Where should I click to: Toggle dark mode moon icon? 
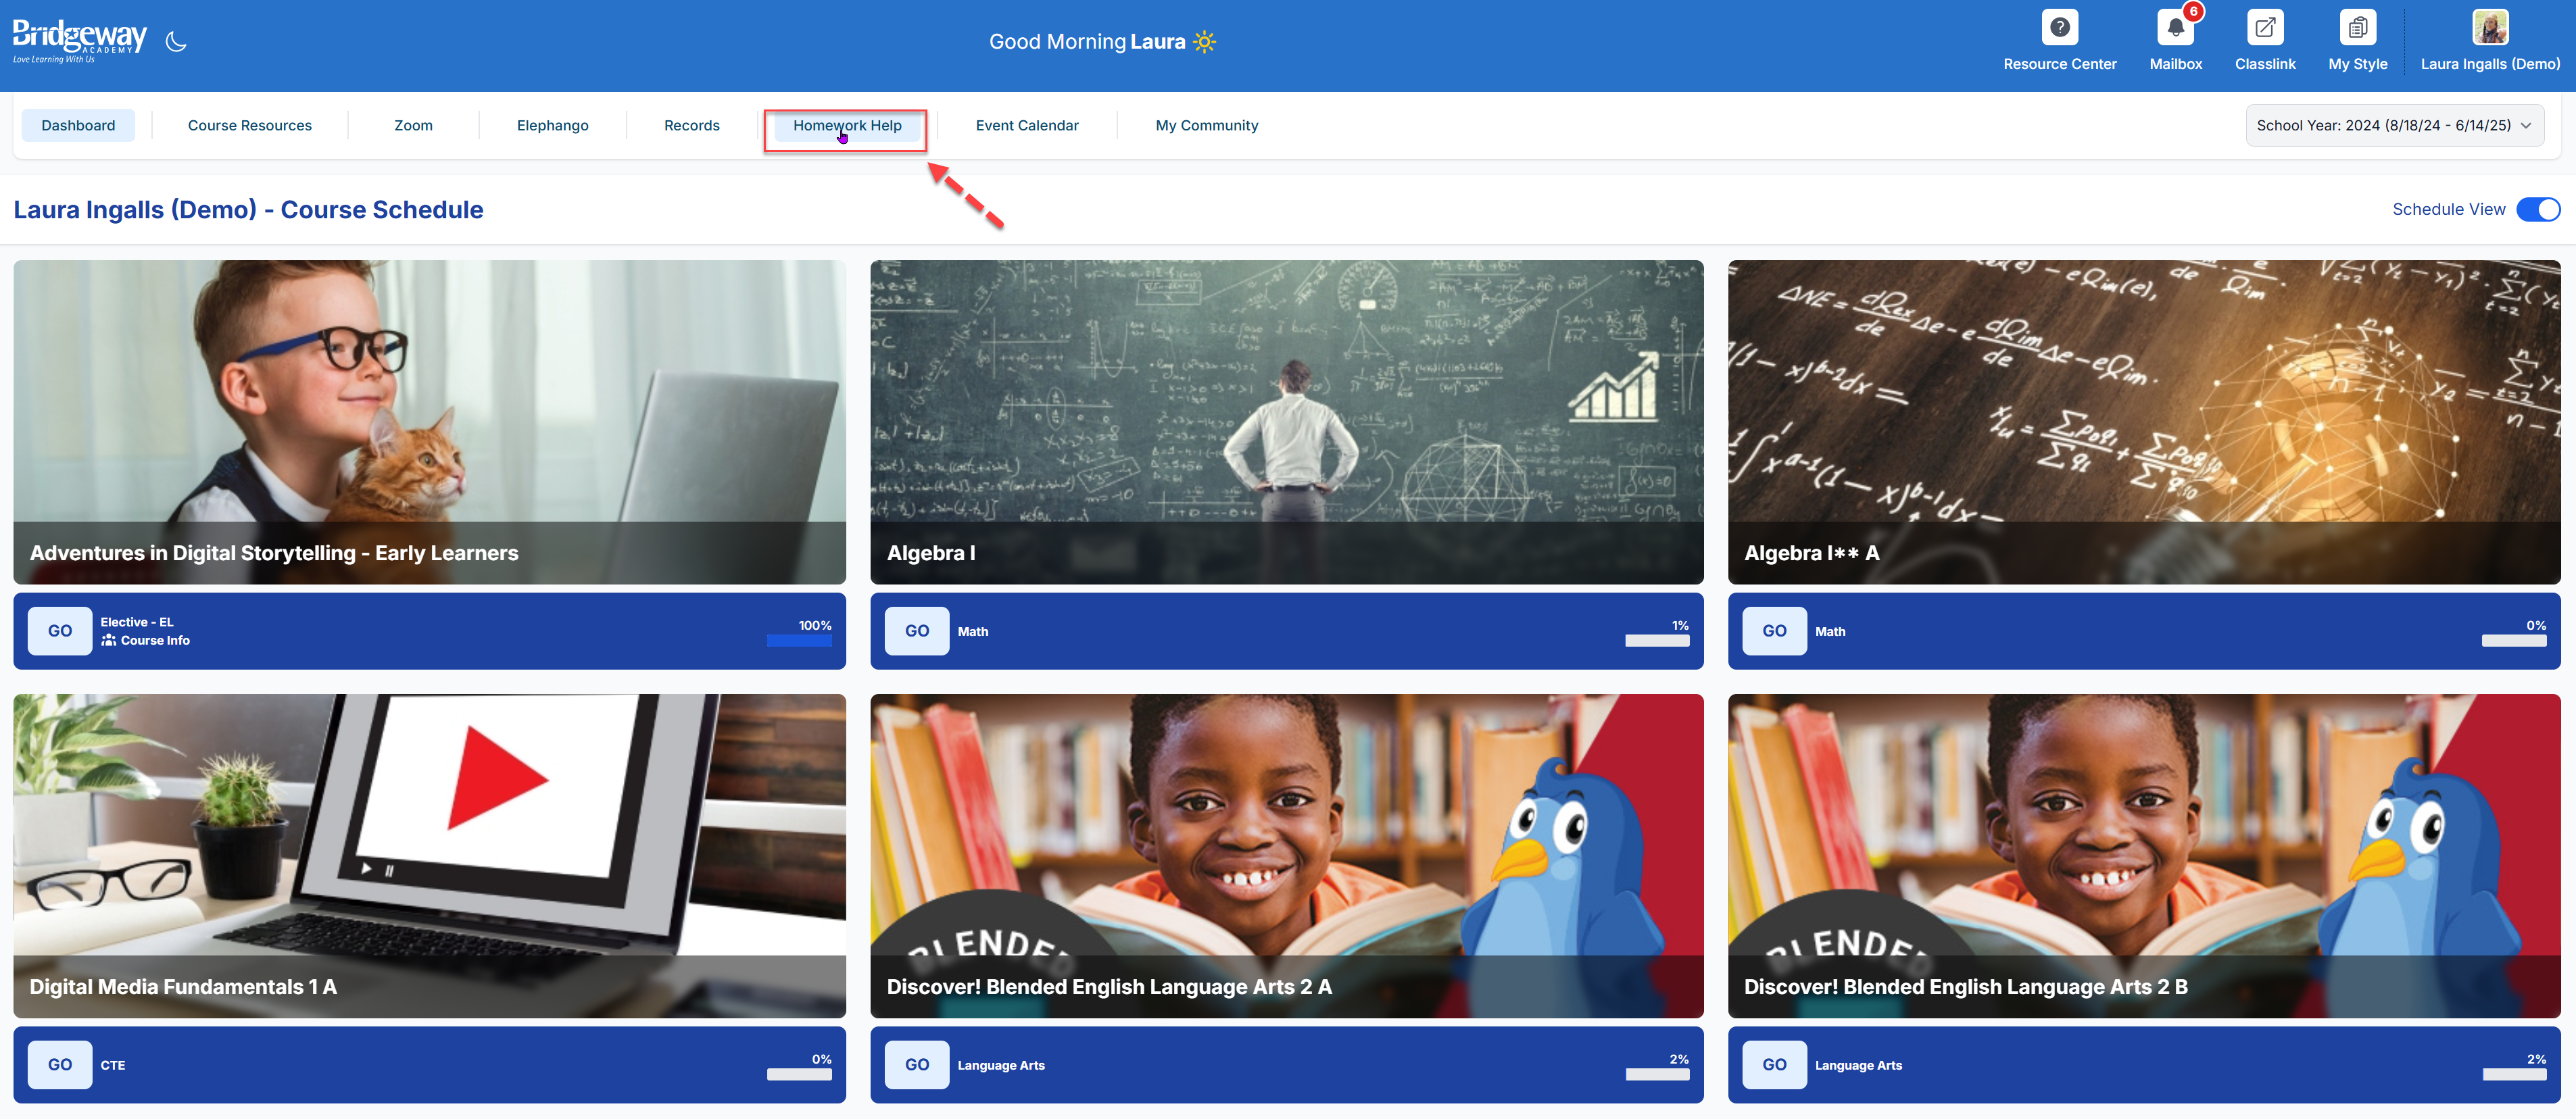pyautogui.click(x=176, y=42)
